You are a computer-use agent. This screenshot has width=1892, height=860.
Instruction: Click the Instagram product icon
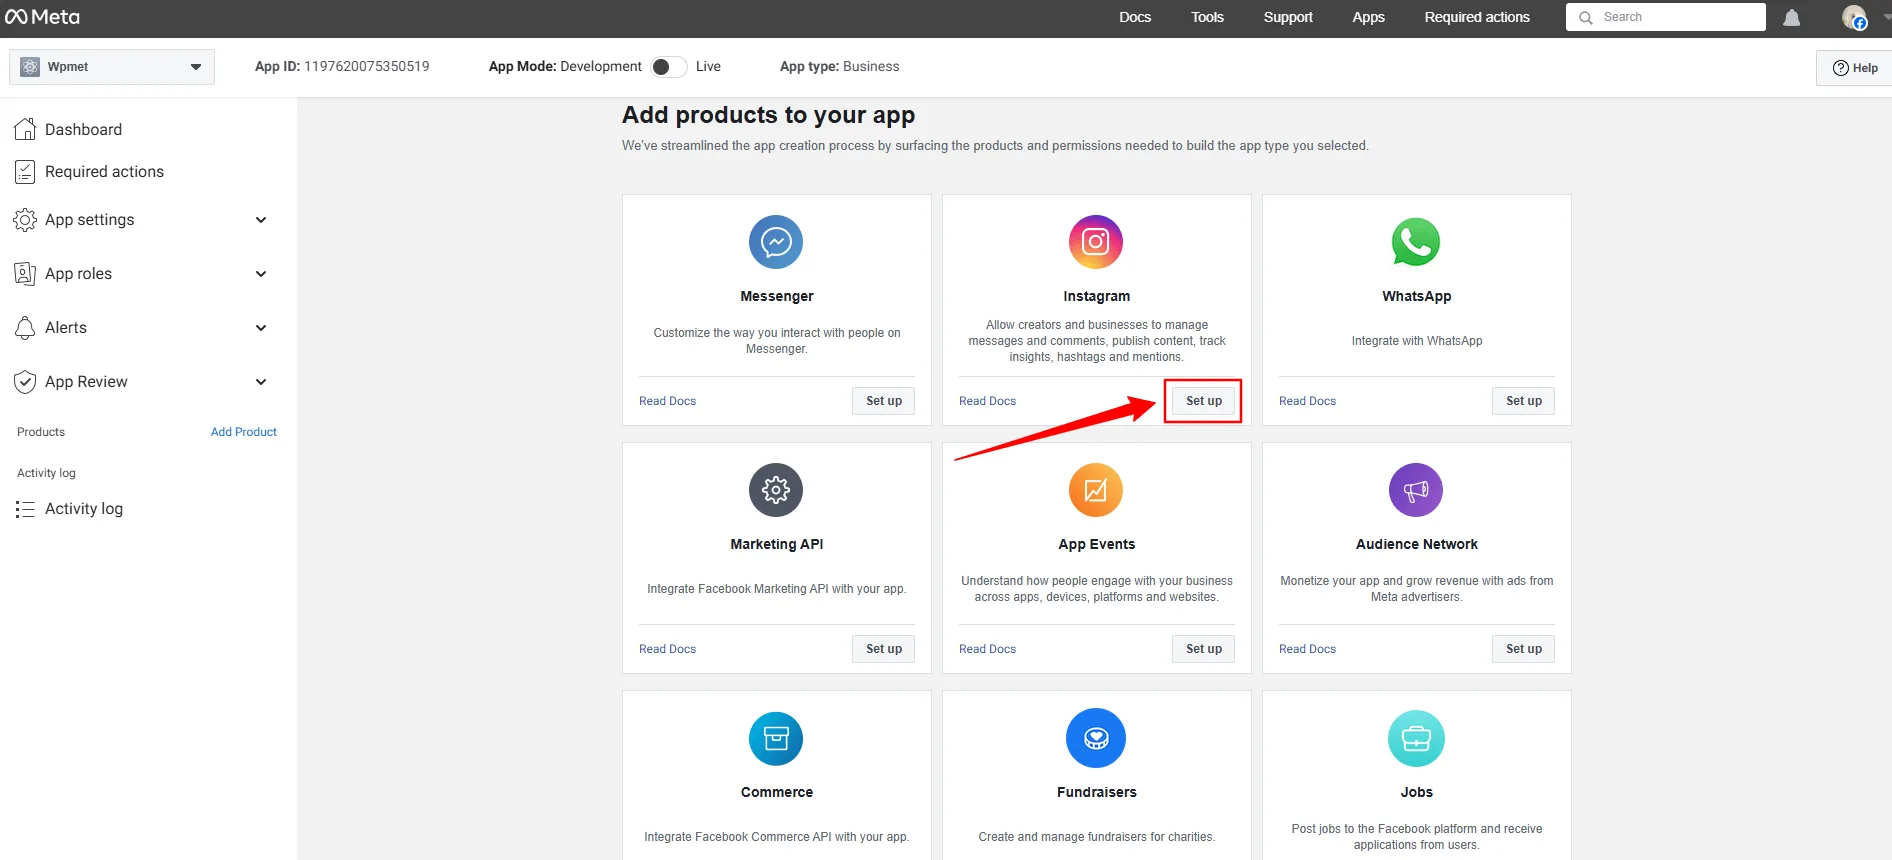[1096, 242]
